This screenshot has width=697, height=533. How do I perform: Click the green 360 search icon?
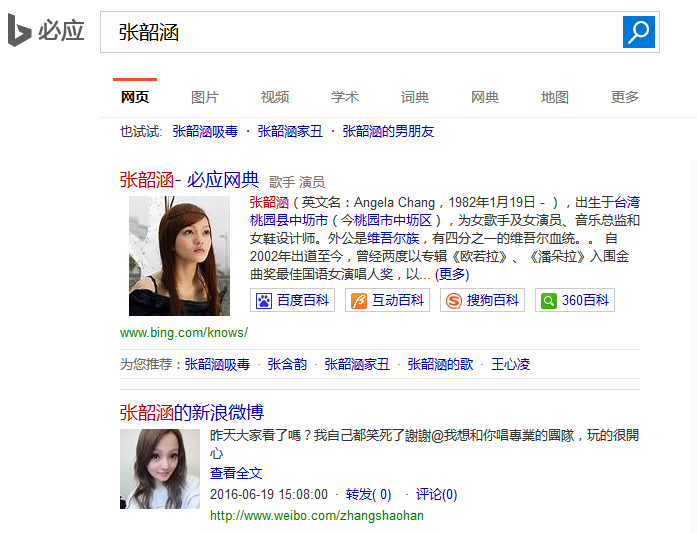coord(549,301)
